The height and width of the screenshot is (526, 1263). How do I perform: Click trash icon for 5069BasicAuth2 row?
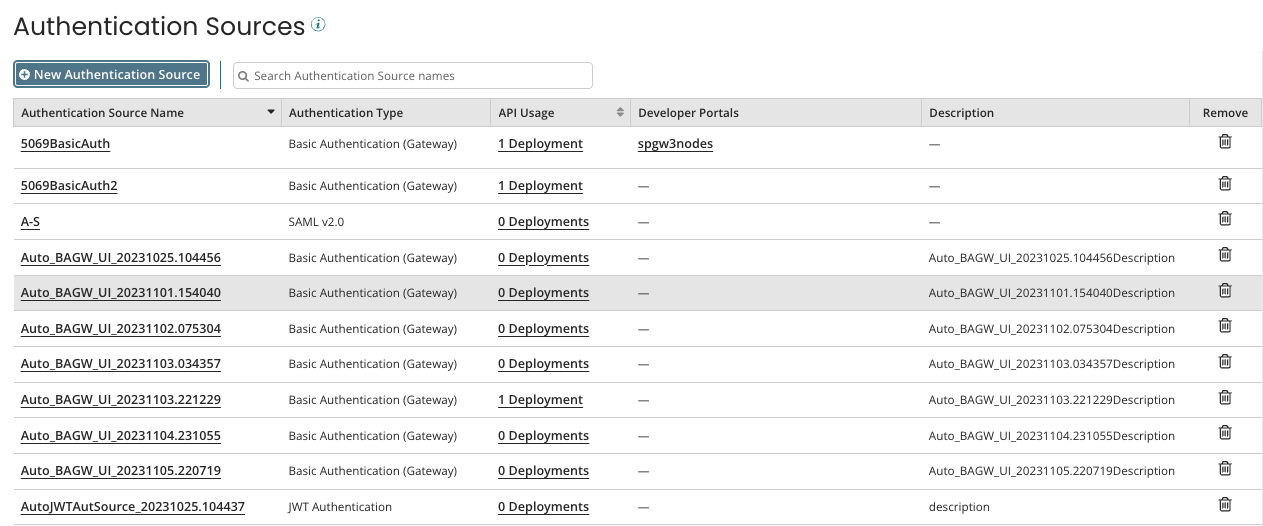[x=1224, y=184]
